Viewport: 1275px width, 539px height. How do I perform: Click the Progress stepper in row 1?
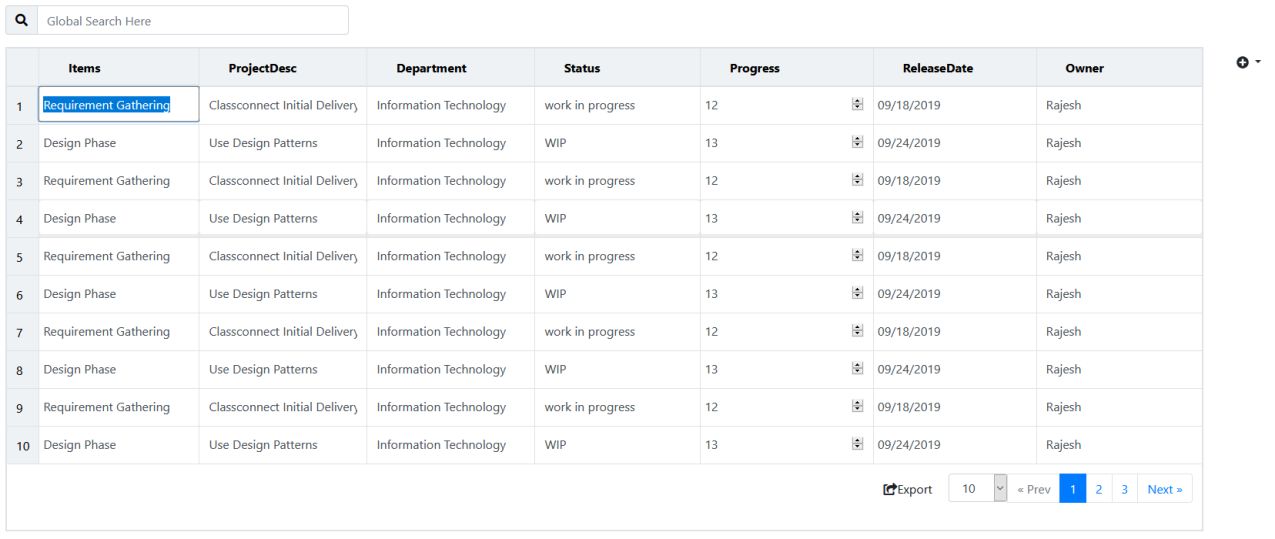[857, 105]
